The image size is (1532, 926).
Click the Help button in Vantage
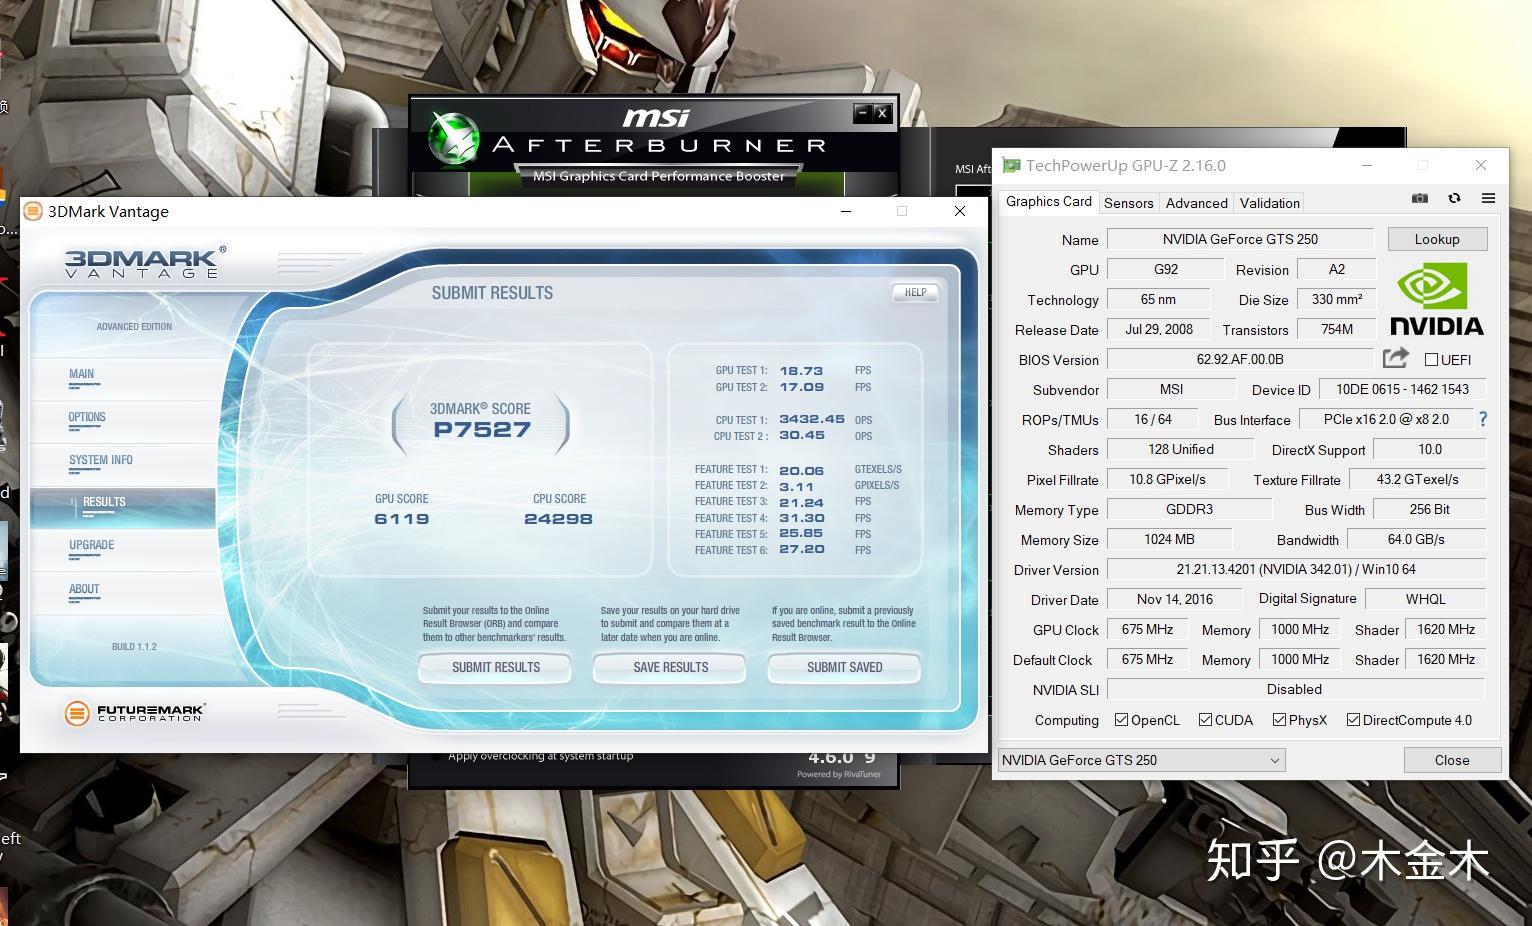[915, 293]
